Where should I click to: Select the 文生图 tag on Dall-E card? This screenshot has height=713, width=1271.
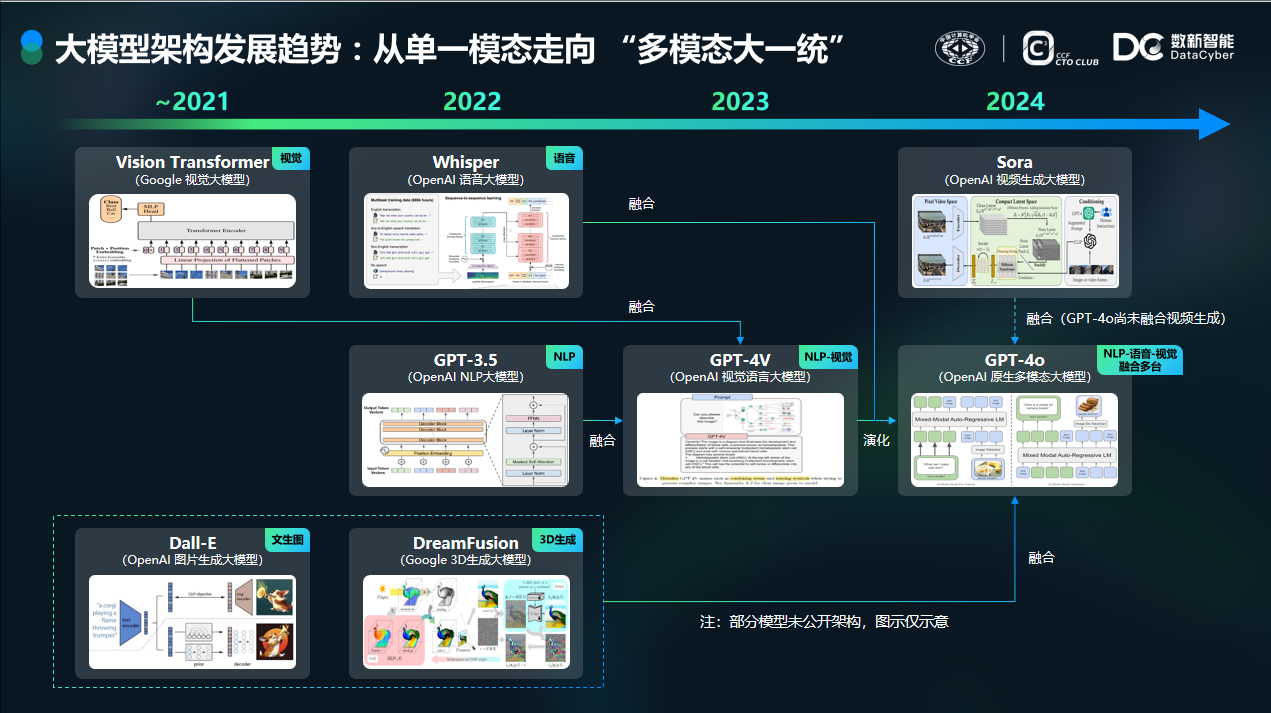click(x=287, y=539)
